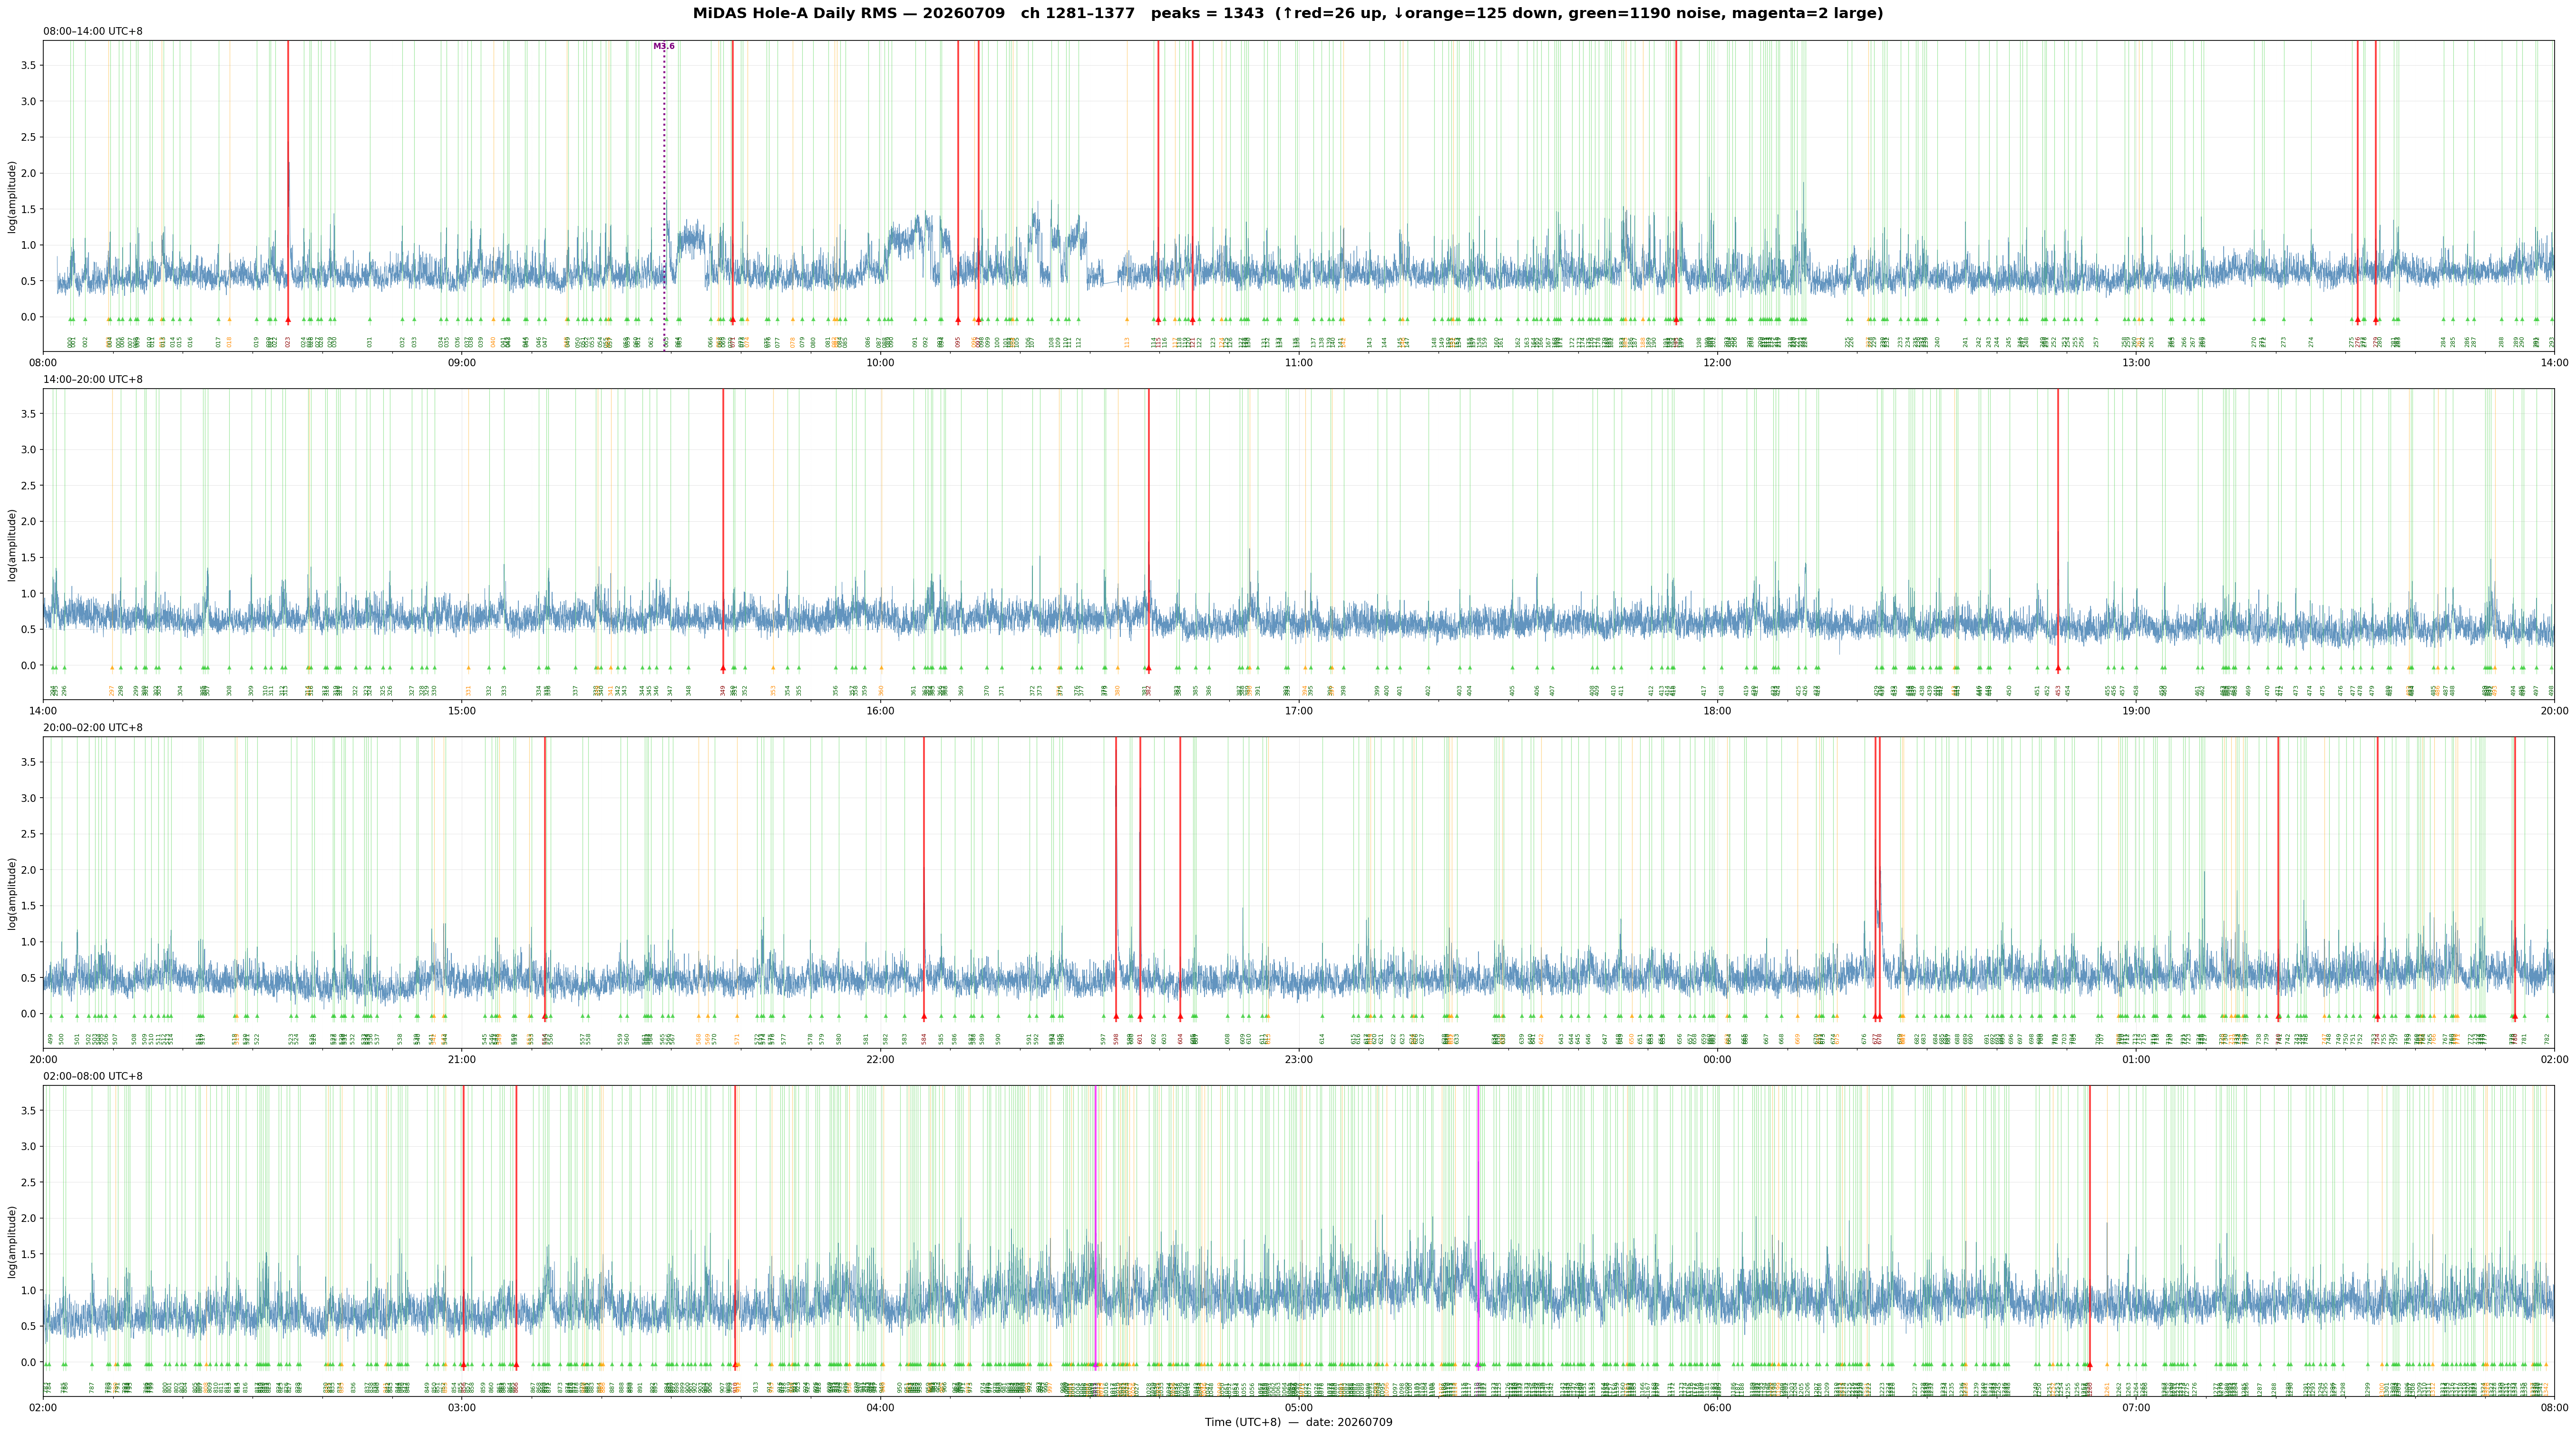Image resolution: width=2576 pixels, height=1435 pixels.
Task: Click the 09:00 tick in the 08:00–14:00 panel
Action: click(462, 362)
